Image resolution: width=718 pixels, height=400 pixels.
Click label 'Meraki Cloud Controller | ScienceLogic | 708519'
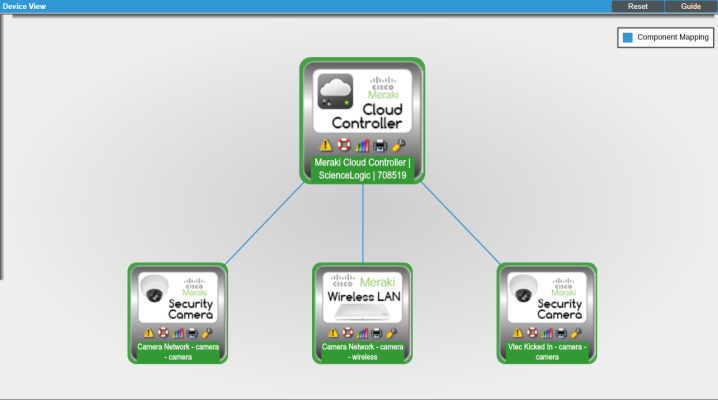(362, 169)
